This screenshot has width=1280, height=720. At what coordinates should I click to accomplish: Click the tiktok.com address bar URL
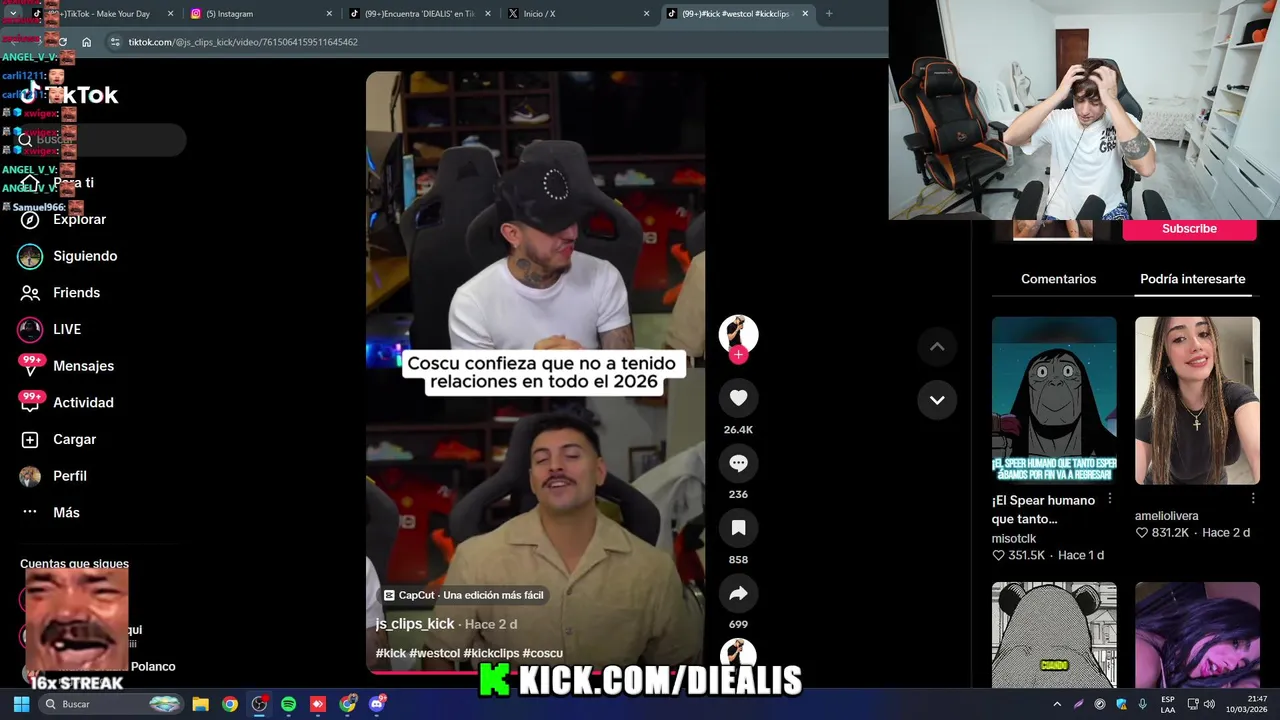pyautogui.click(x=243, y=42)
